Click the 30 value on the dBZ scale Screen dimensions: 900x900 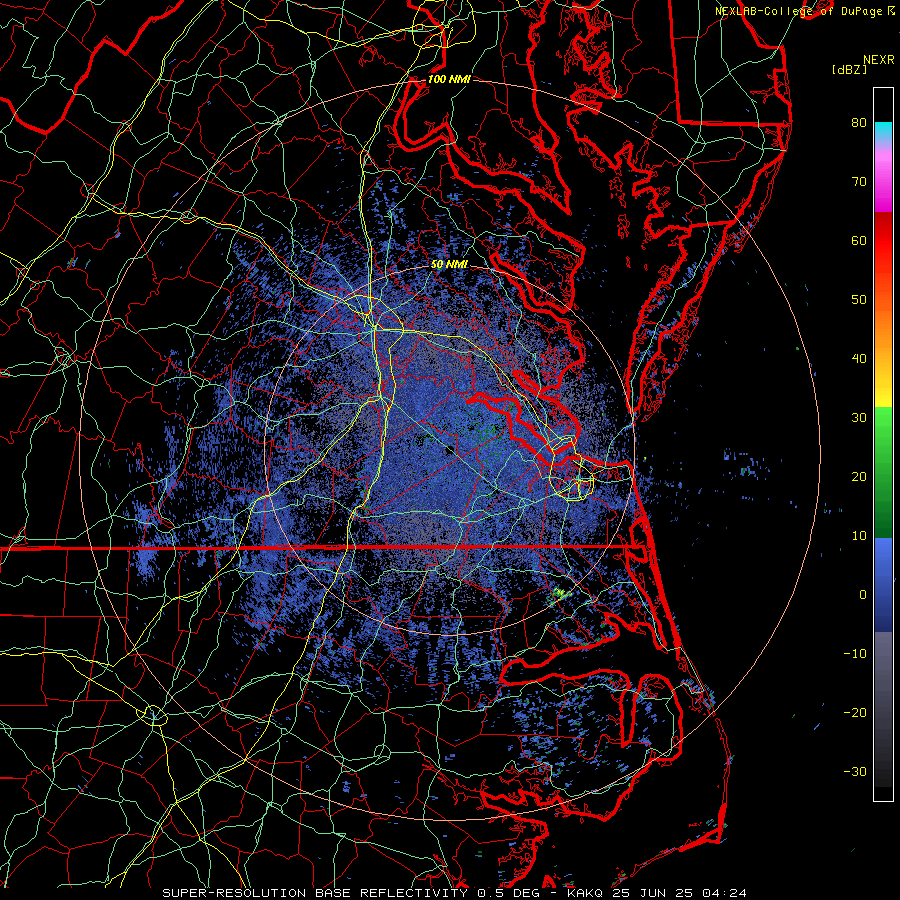pos(859,418)
